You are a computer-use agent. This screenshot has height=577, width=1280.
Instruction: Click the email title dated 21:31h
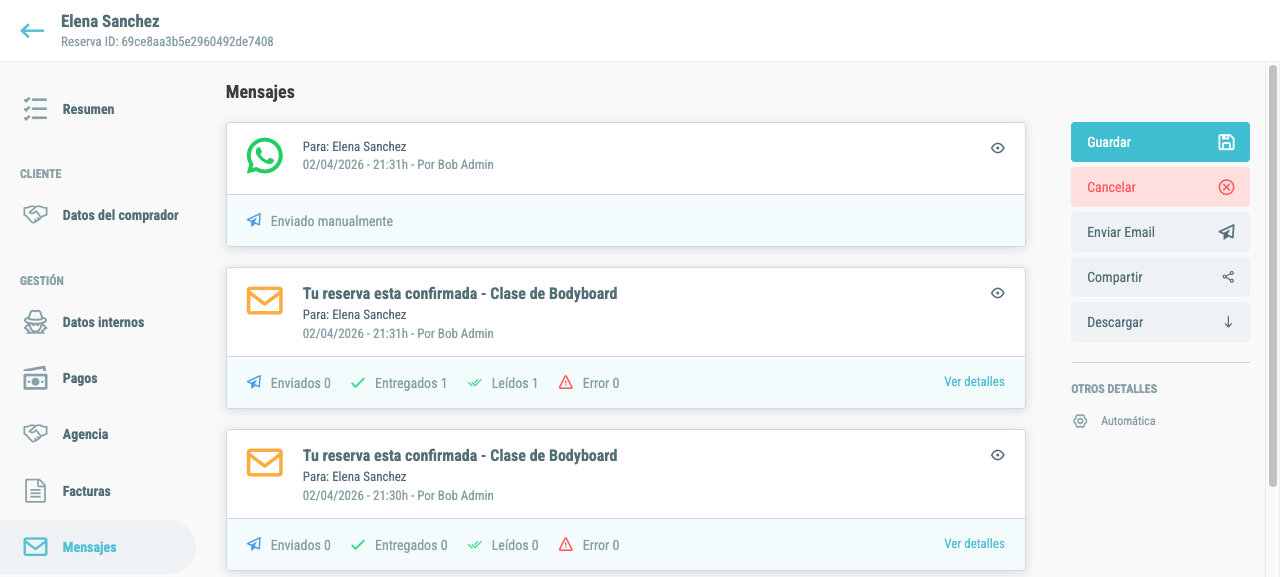460,294
